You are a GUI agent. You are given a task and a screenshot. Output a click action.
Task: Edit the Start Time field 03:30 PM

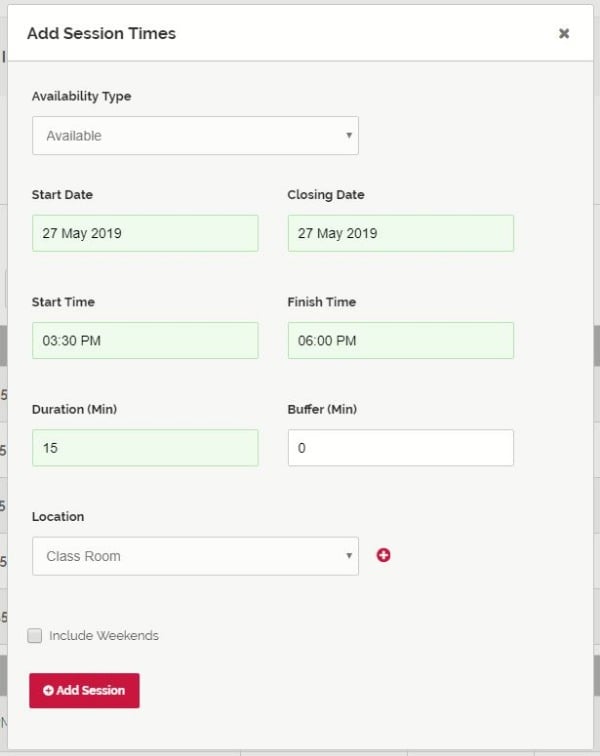click(x=145, y=340)
